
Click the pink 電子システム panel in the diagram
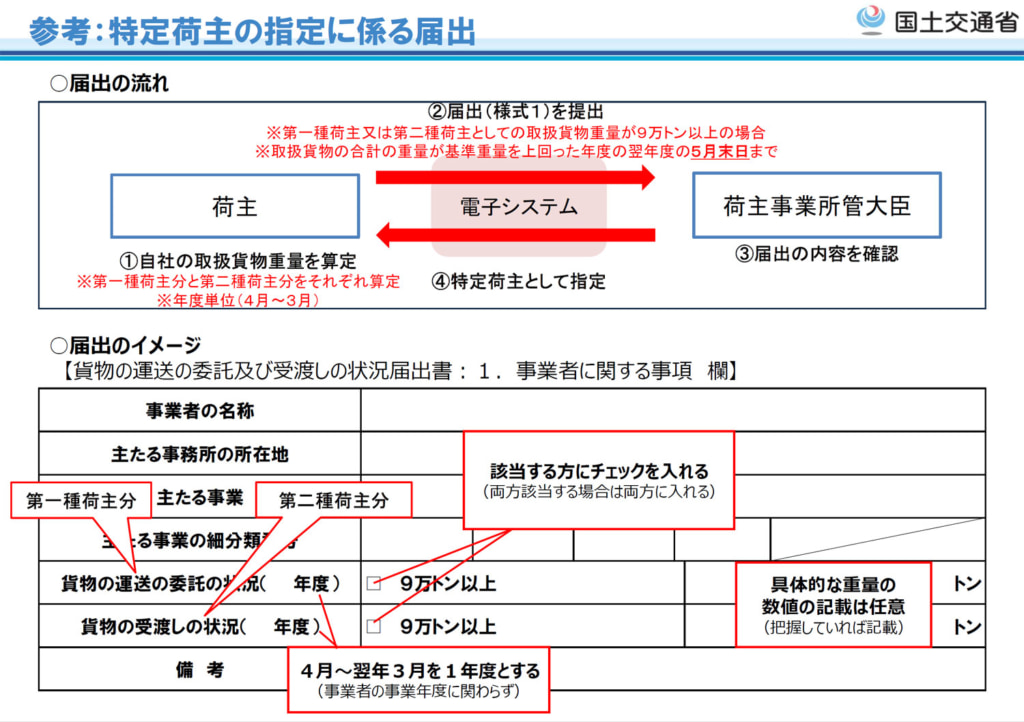click(x=517, y=208)
